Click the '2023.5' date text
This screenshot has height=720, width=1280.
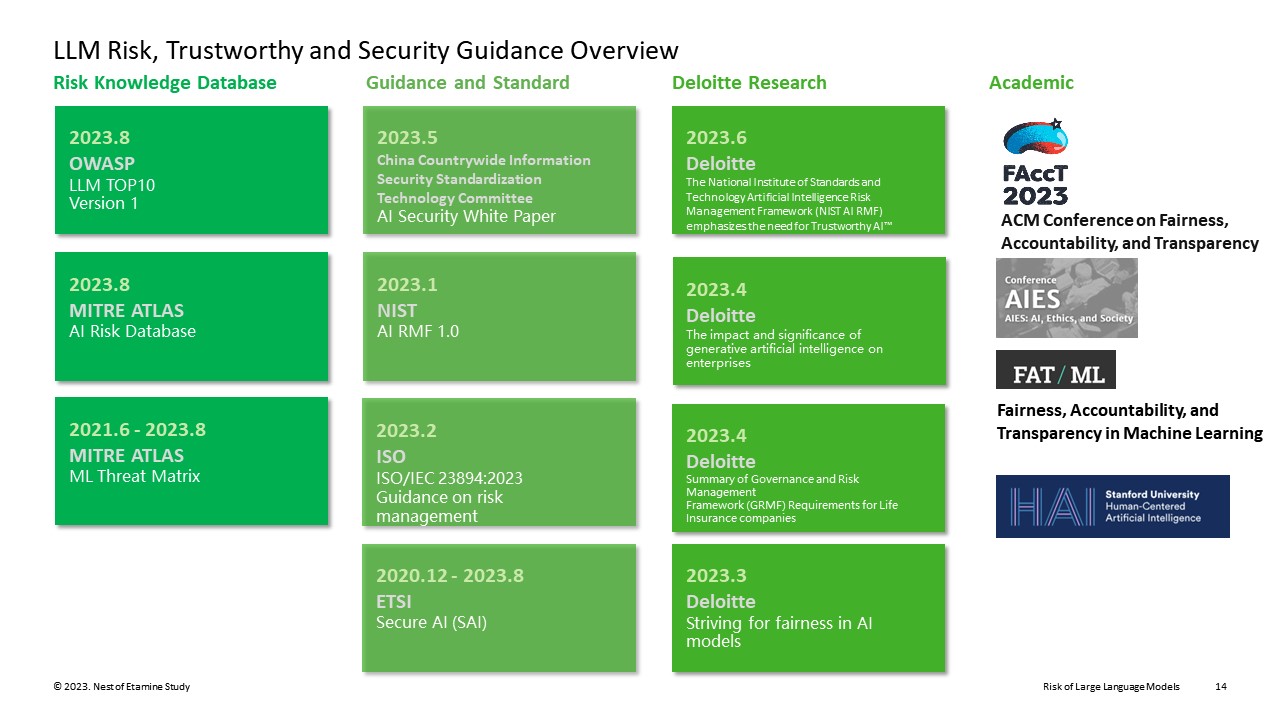click(407, 138)
